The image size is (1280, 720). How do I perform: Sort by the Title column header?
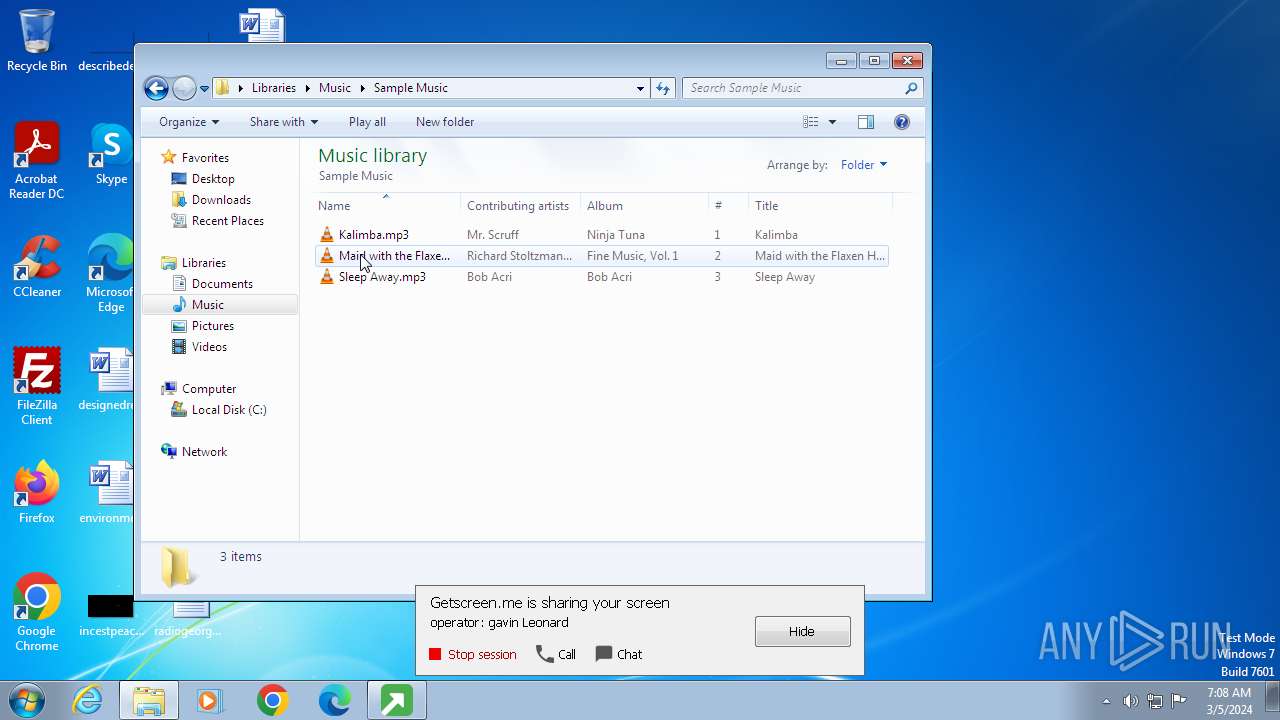[820, 206]
